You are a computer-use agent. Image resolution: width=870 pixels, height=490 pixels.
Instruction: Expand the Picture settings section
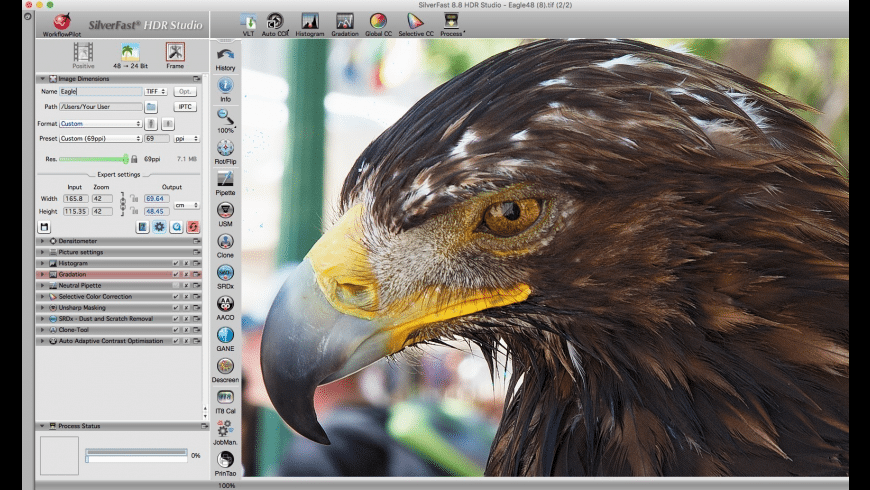pyautogui.click(x=42, y=252)
